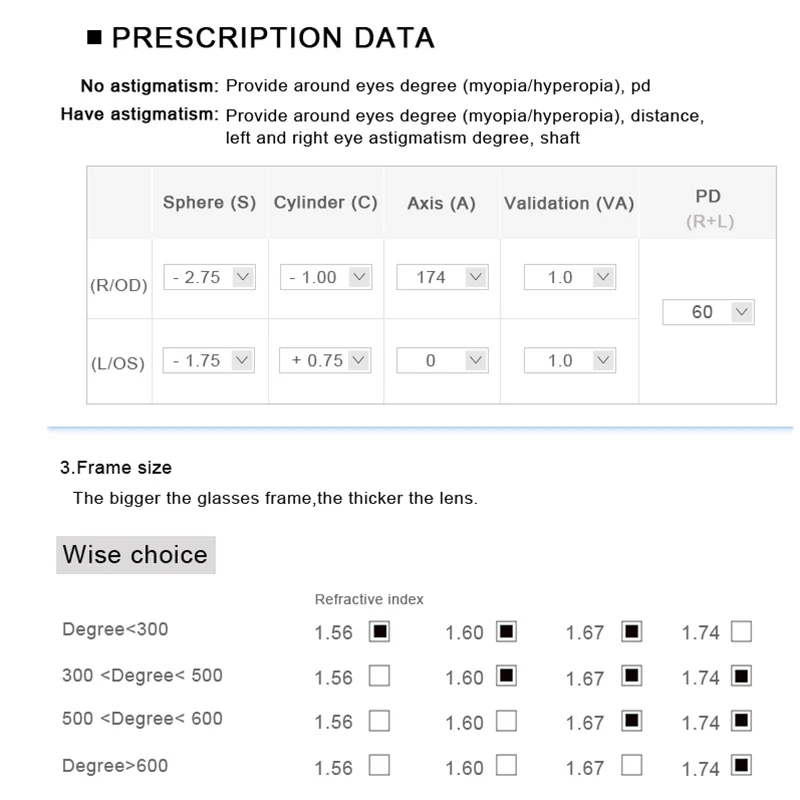800x800 pixels.
Task: Check 1.56 box for 300<Degree<500
Action: coord(380,676)
